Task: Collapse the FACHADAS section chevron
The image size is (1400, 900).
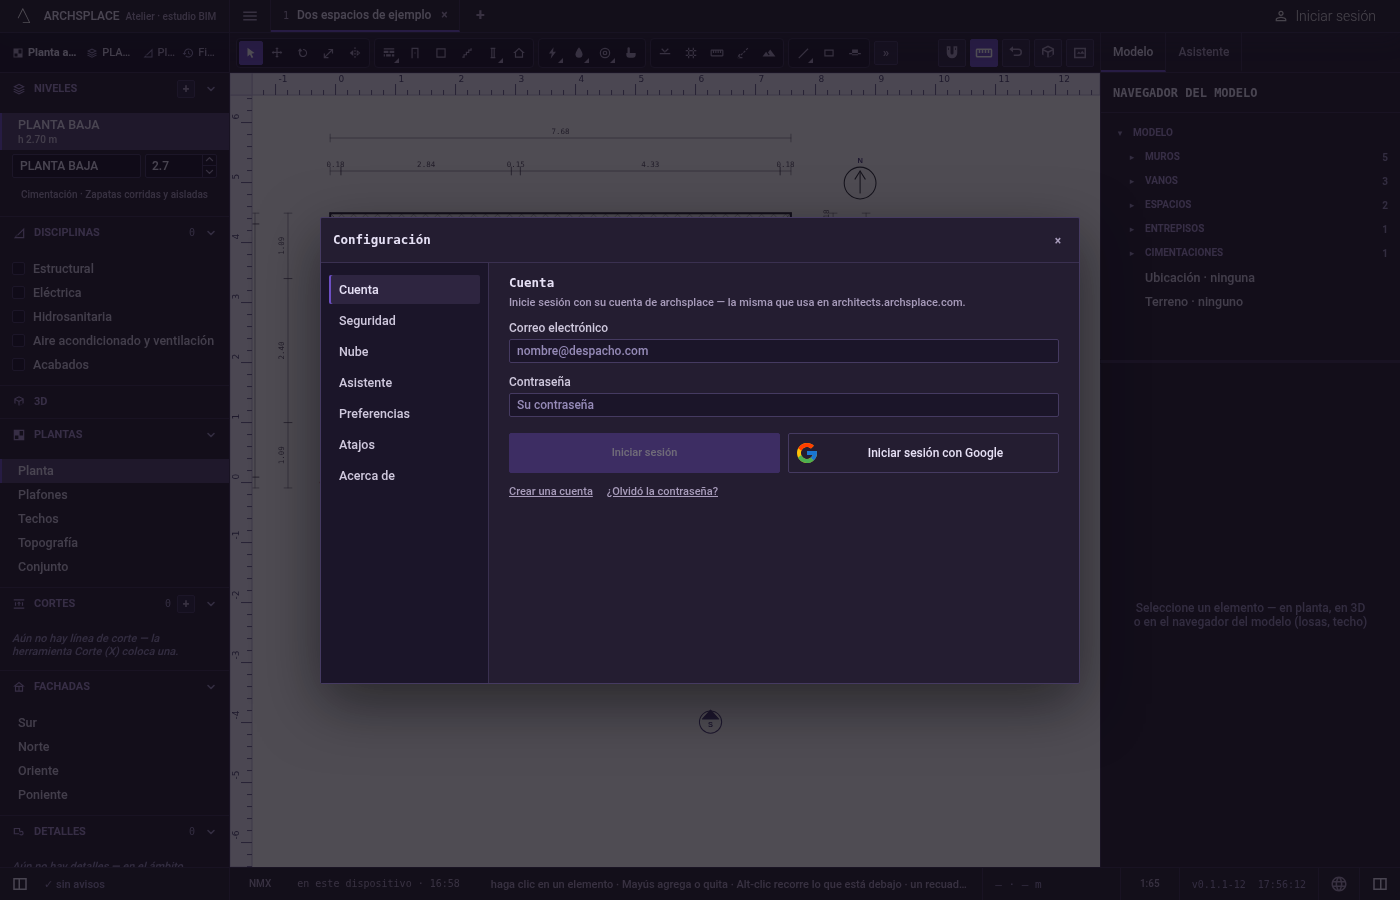Action: (x=211, y=687)
